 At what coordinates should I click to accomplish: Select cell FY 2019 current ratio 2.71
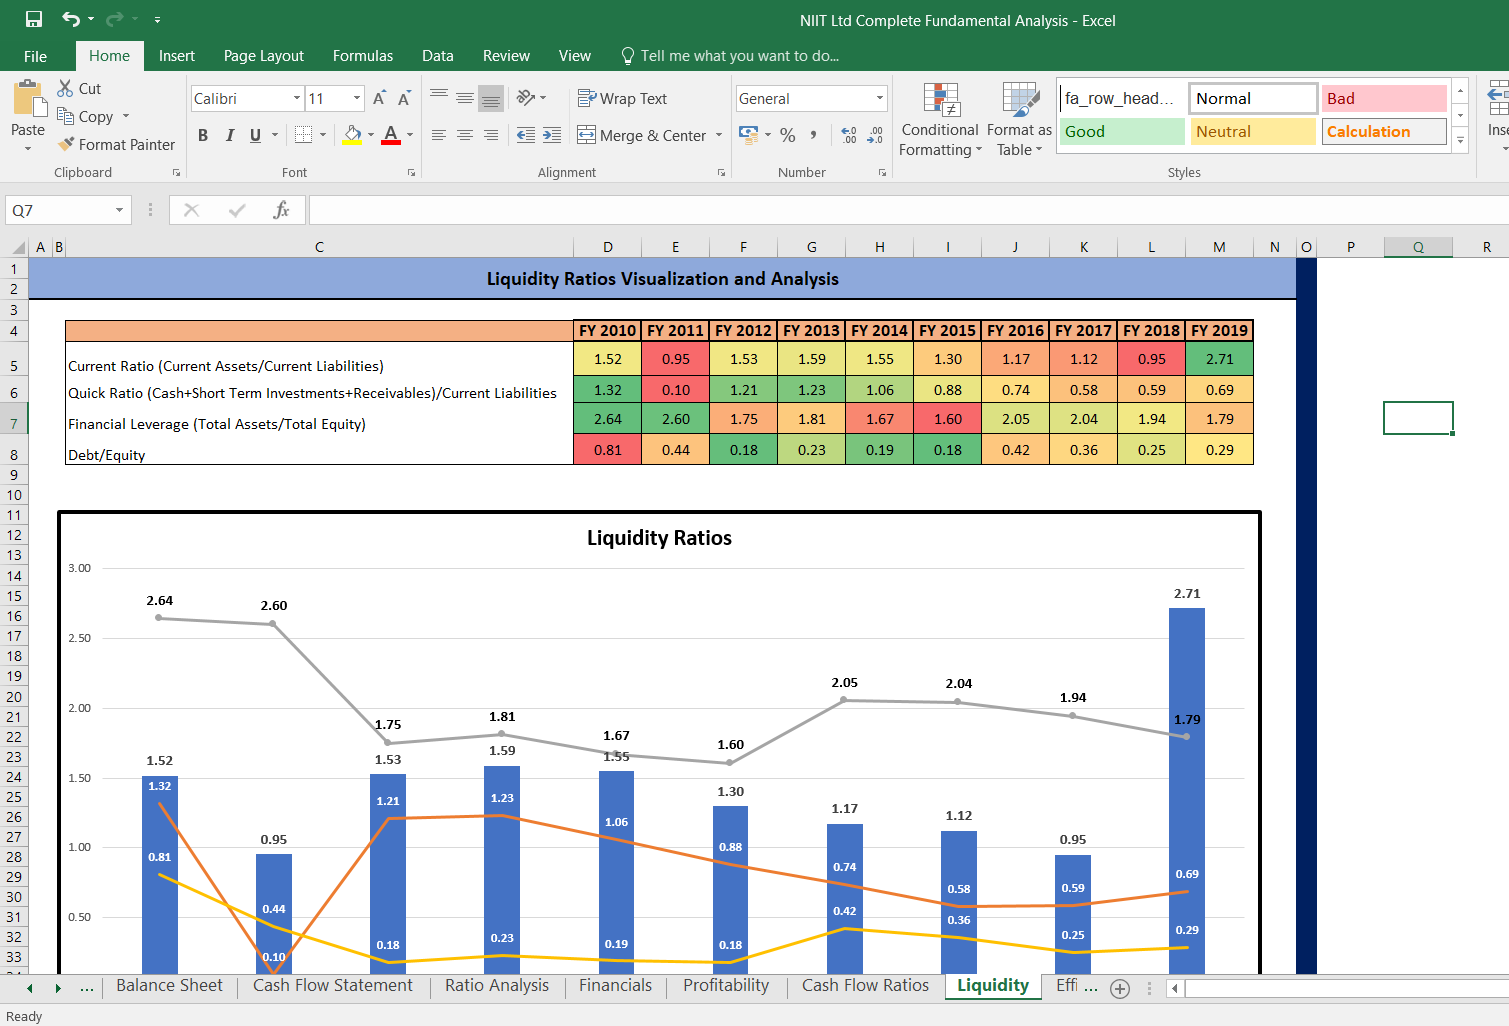pyautogui.click(x=1219, y=359)
